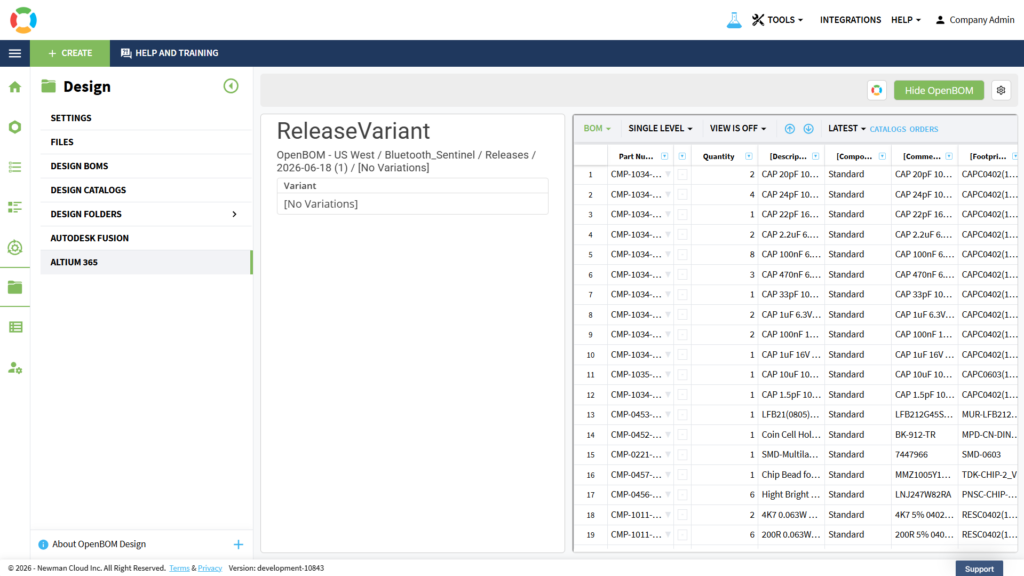Expand the DESIGN FOLDERS chevron
The width and height of the screenshot is (1024, 576).
234,214
